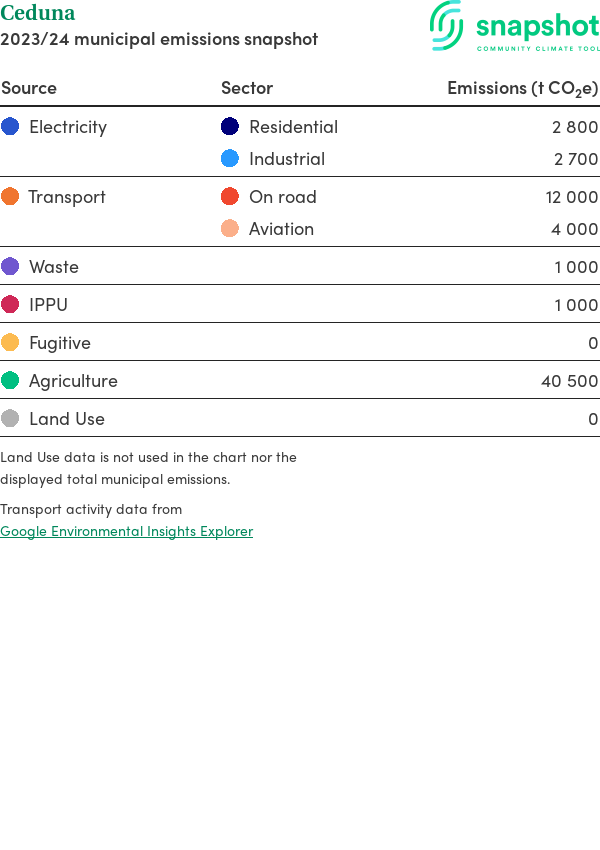Click the light blue Industrial sector dot

(x=230, y=158)
